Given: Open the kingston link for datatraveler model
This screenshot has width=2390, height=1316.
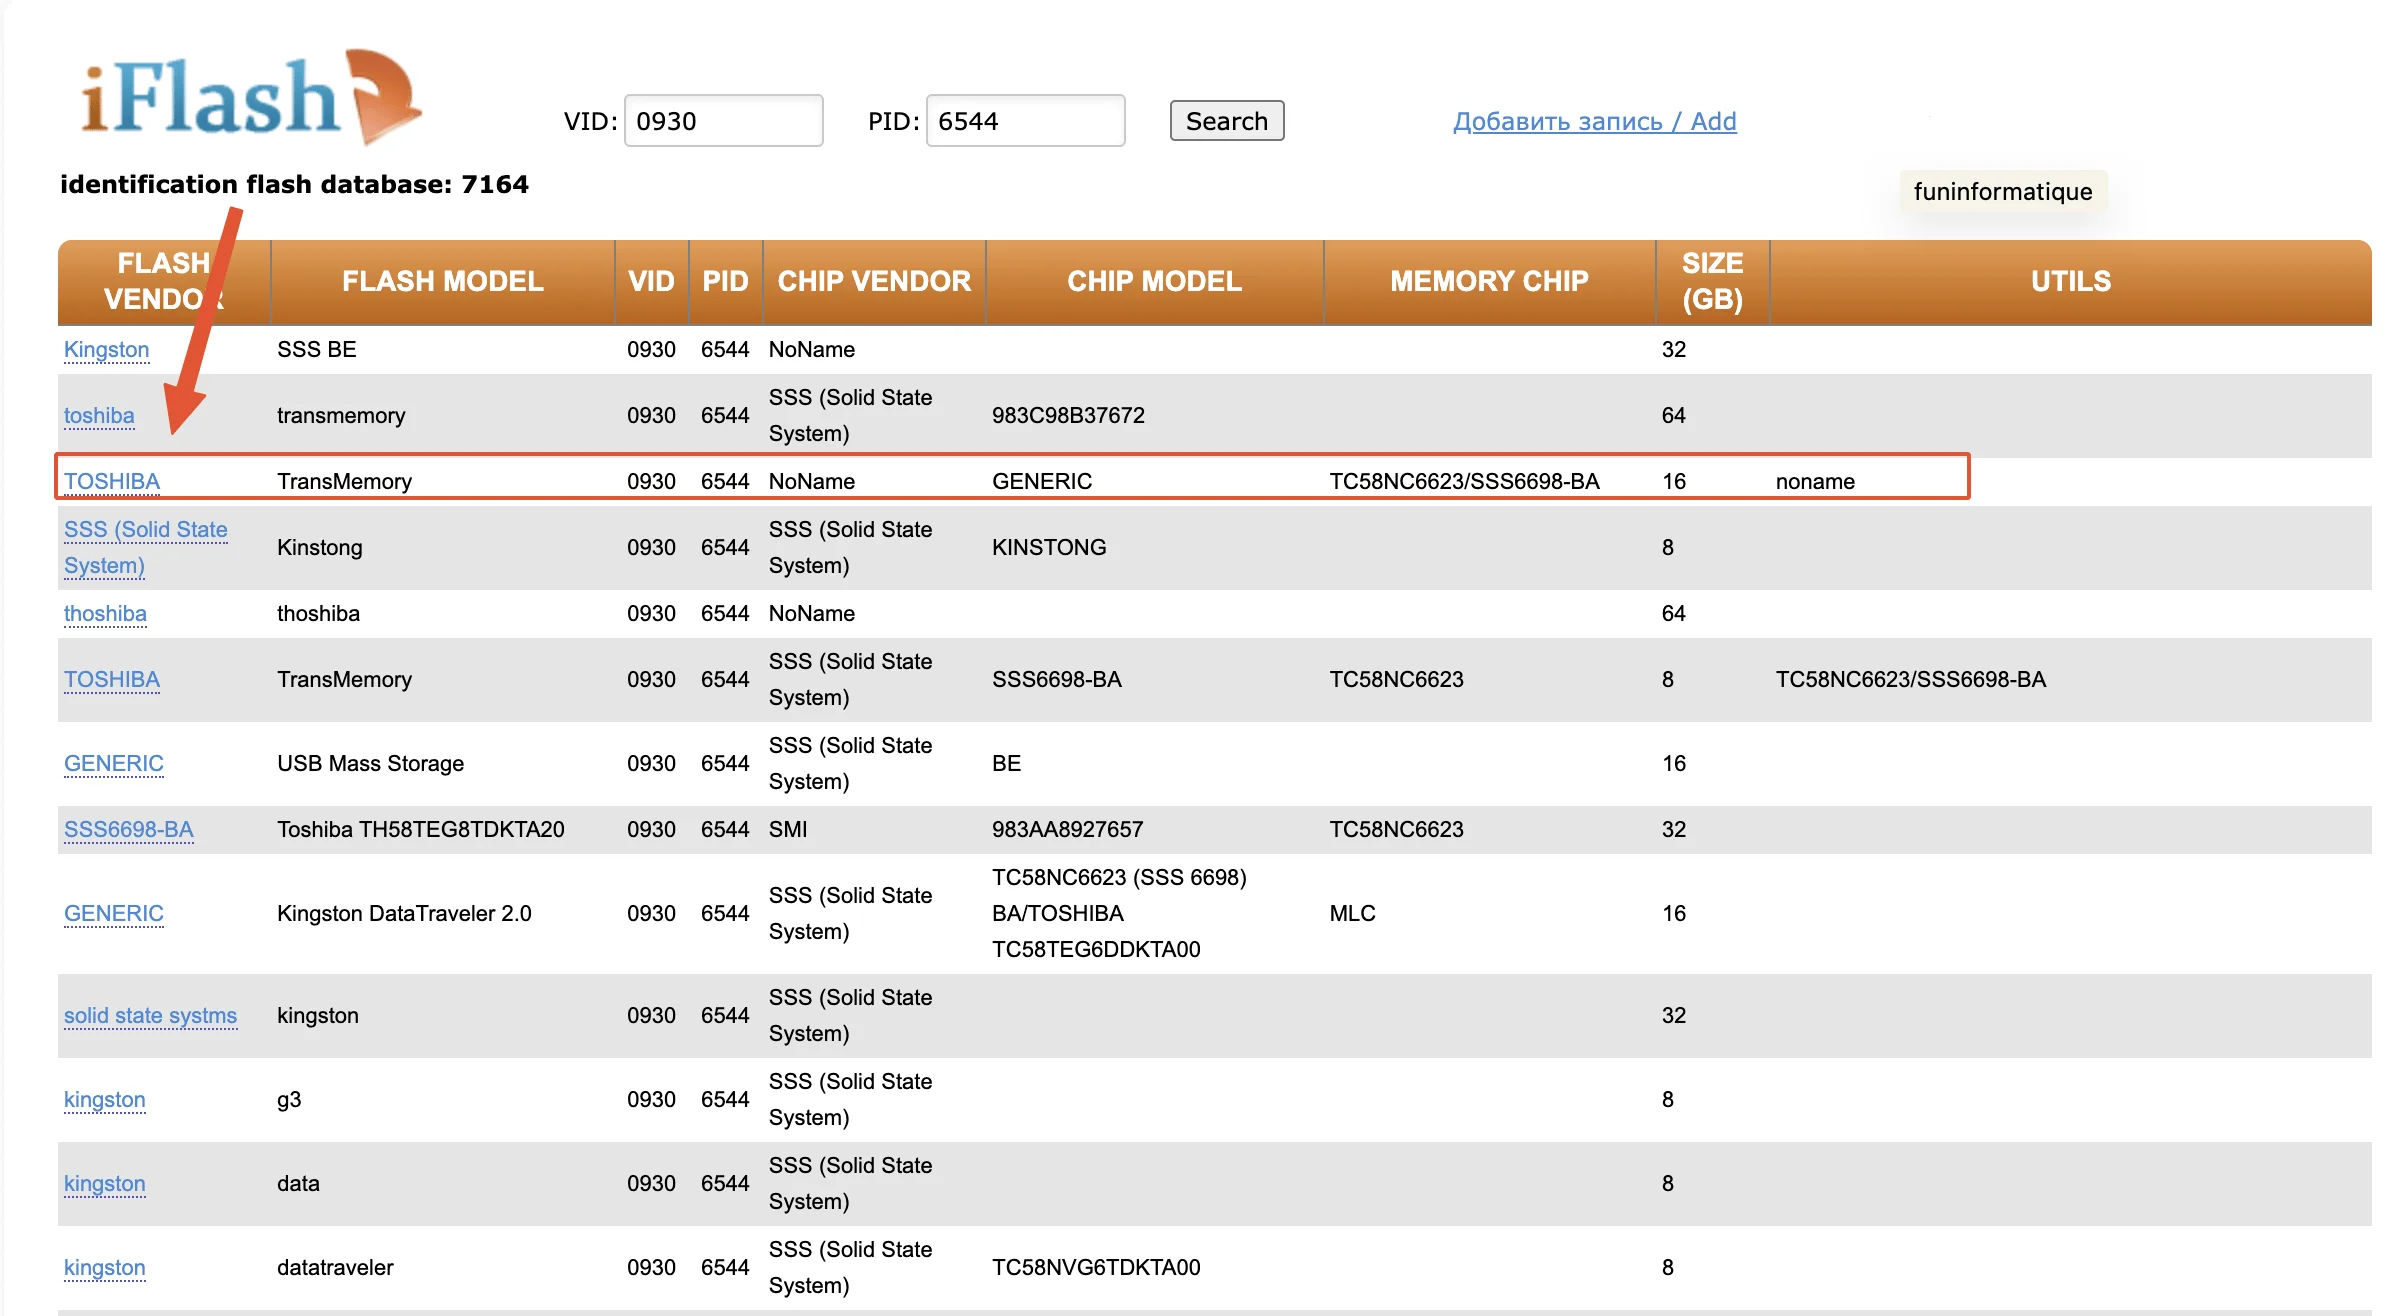Looking at the screenshot, I should point(104,1268).
